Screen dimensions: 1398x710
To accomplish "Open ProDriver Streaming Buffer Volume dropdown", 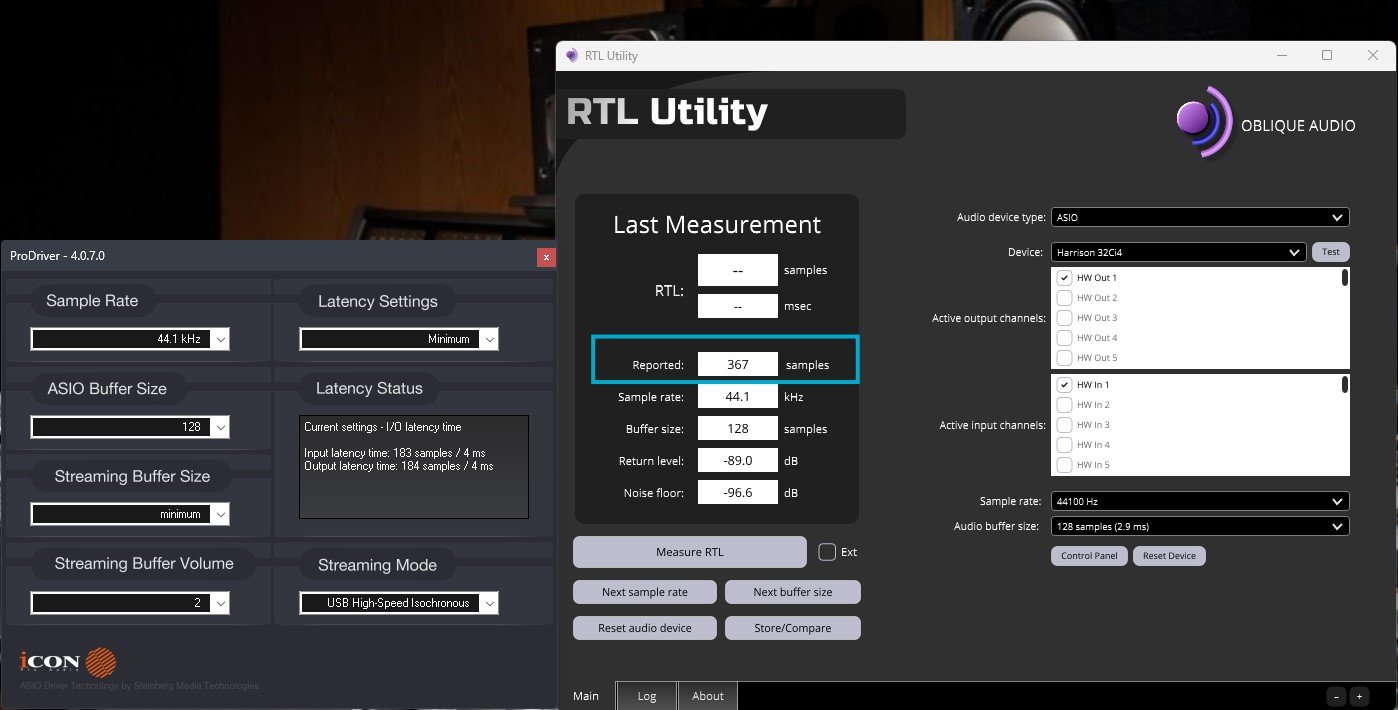I will click(x=130, y=603).
